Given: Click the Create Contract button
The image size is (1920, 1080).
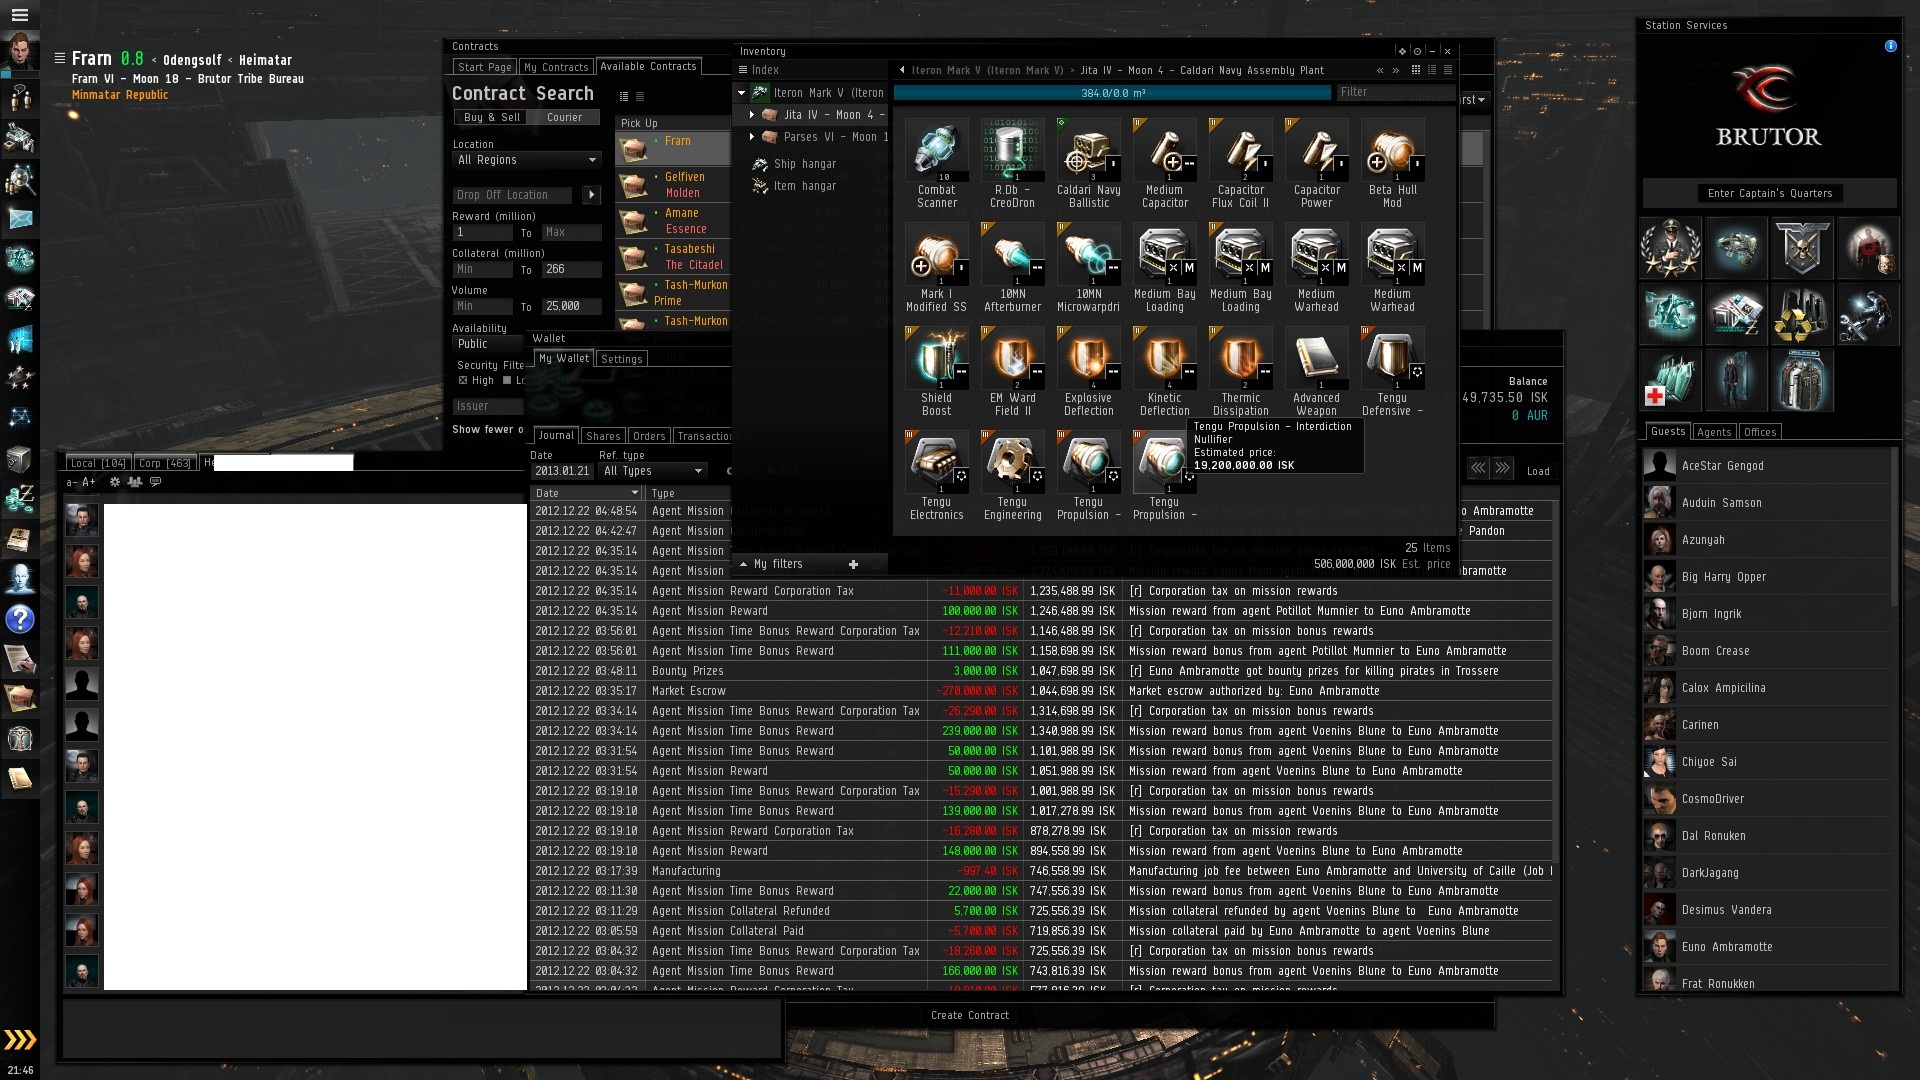Looking at the screenshot, I should pos(969,1015).
